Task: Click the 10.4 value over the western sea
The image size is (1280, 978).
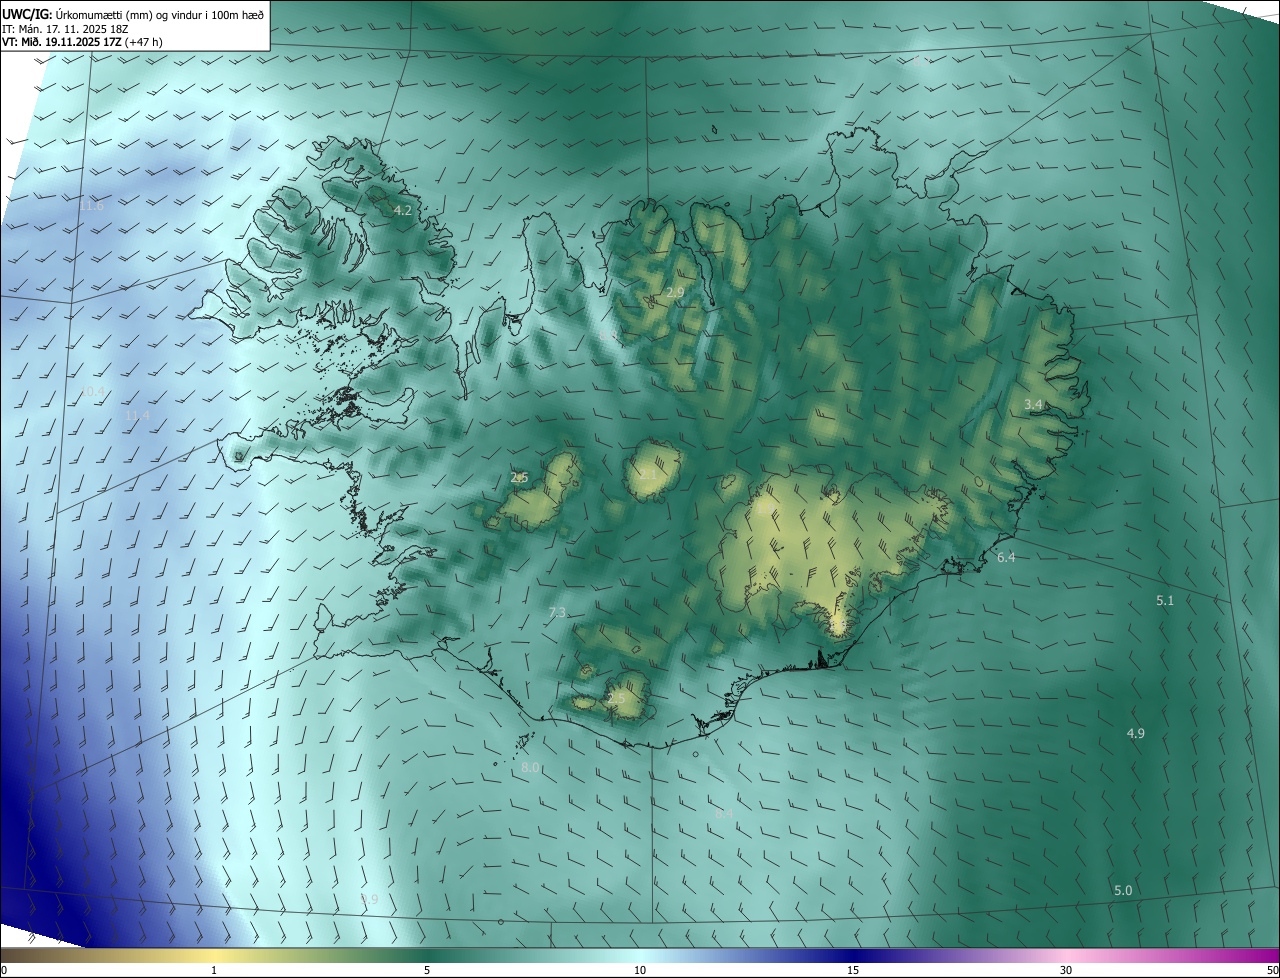Action: pyautogui.click(x=92, y=390)
